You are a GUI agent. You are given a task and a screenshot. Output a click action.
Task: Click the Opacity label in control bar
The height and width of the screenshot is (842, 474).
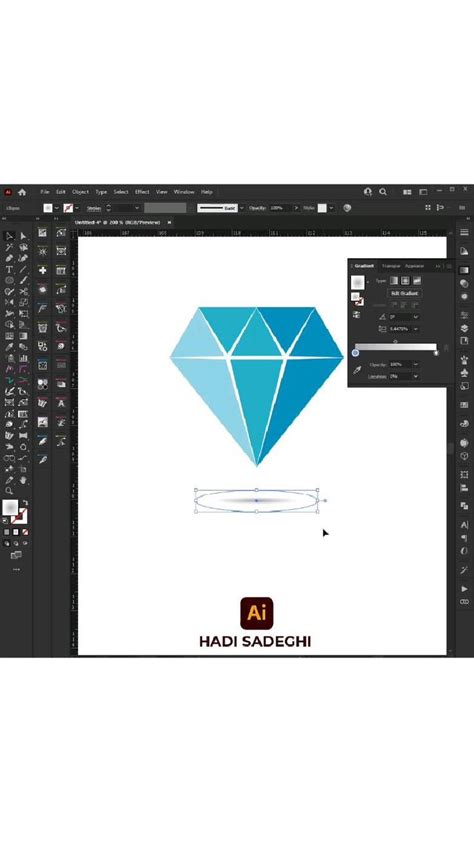tap(257, 208)
